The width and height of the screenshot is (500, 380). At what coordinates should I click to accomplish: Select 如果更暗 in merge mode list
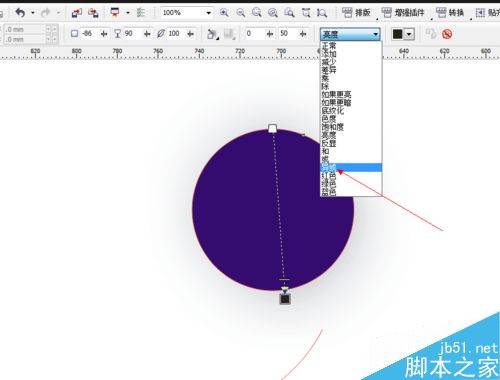(351, 102)
